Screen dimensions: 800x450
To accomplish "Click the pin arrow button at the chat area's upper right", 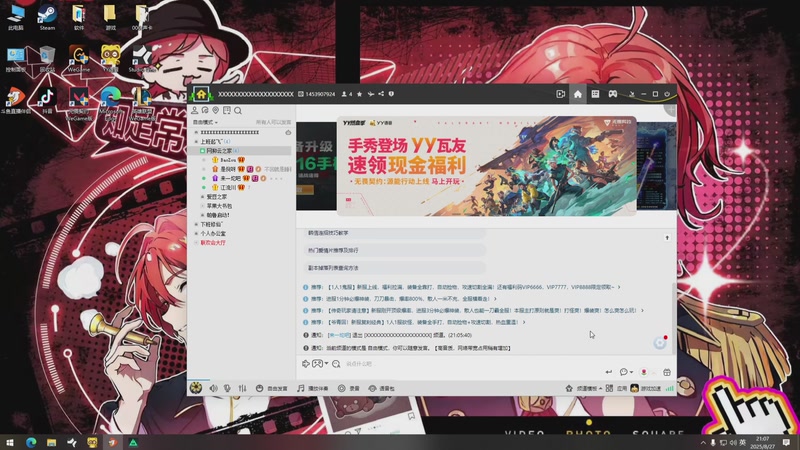I will [x=667, y=238].
